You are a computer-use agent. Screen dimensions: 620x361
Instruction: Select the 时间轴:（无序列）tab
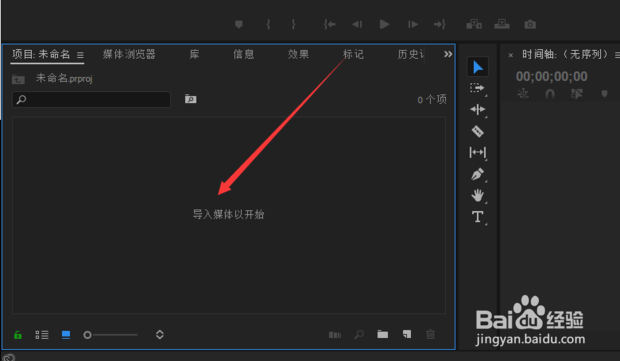click(x=565, y=54)
